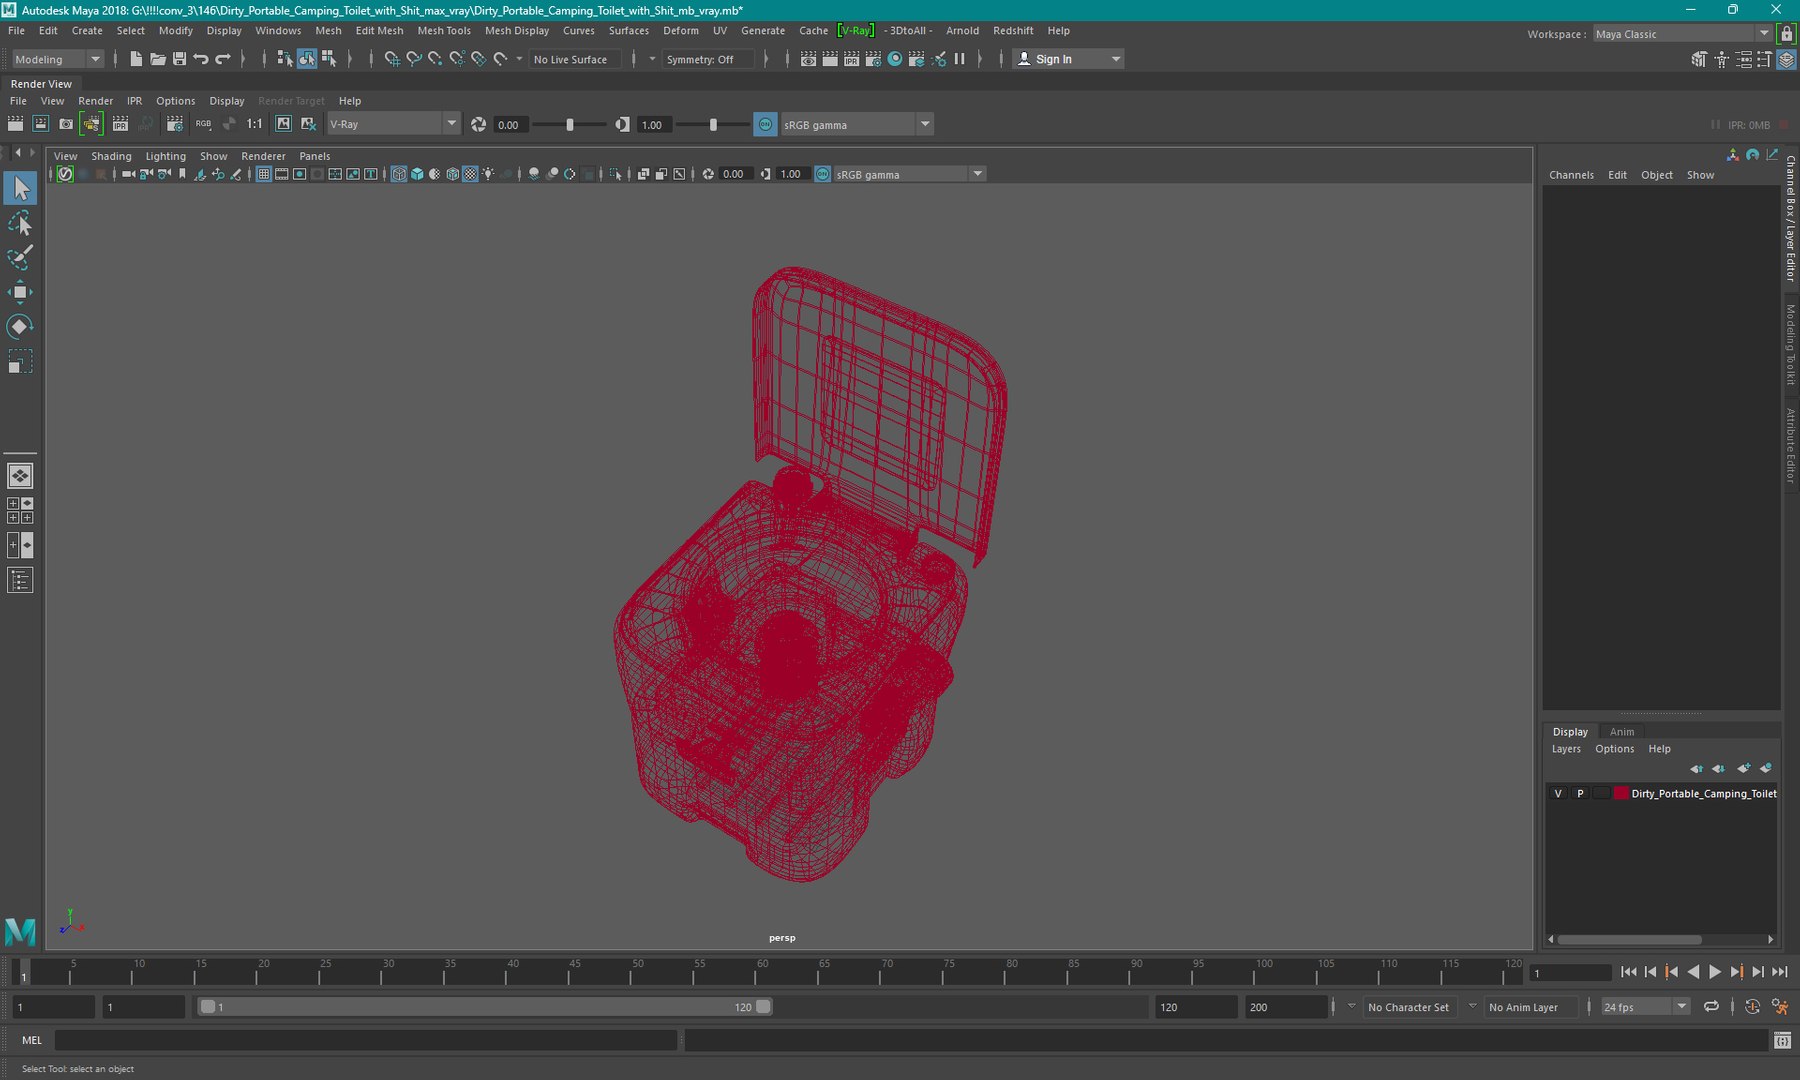Open the Deform menu in main menu bar
The width and height of the screenshot is (1800, 1080).
pos(680,31)
